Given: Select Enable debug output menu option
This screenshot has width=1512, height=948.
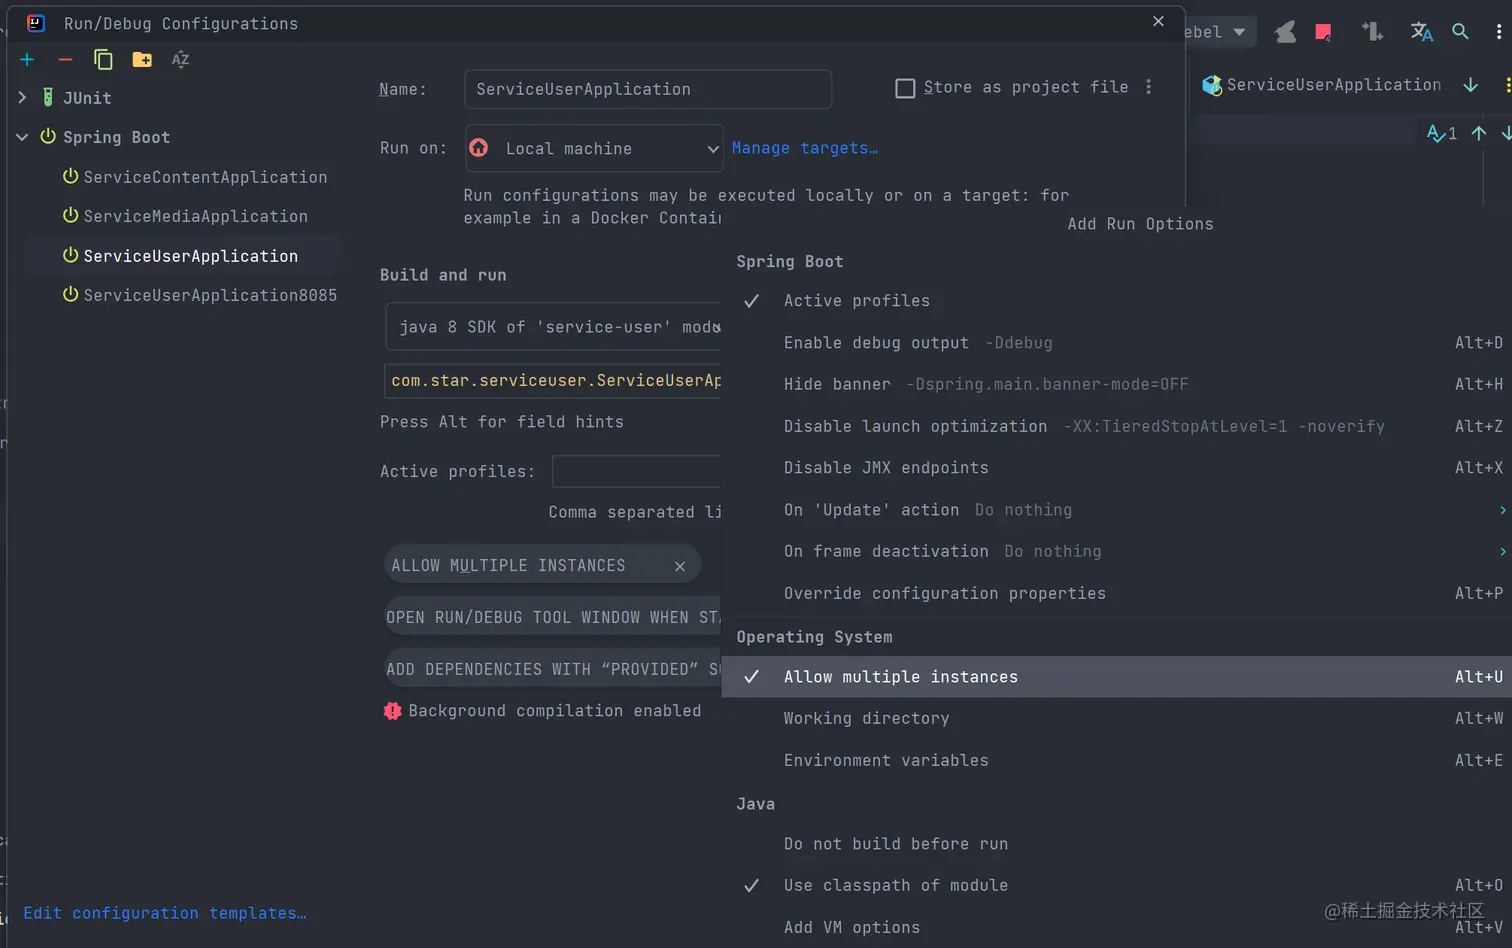Looking at the screenshot, I should click(875, 343).
